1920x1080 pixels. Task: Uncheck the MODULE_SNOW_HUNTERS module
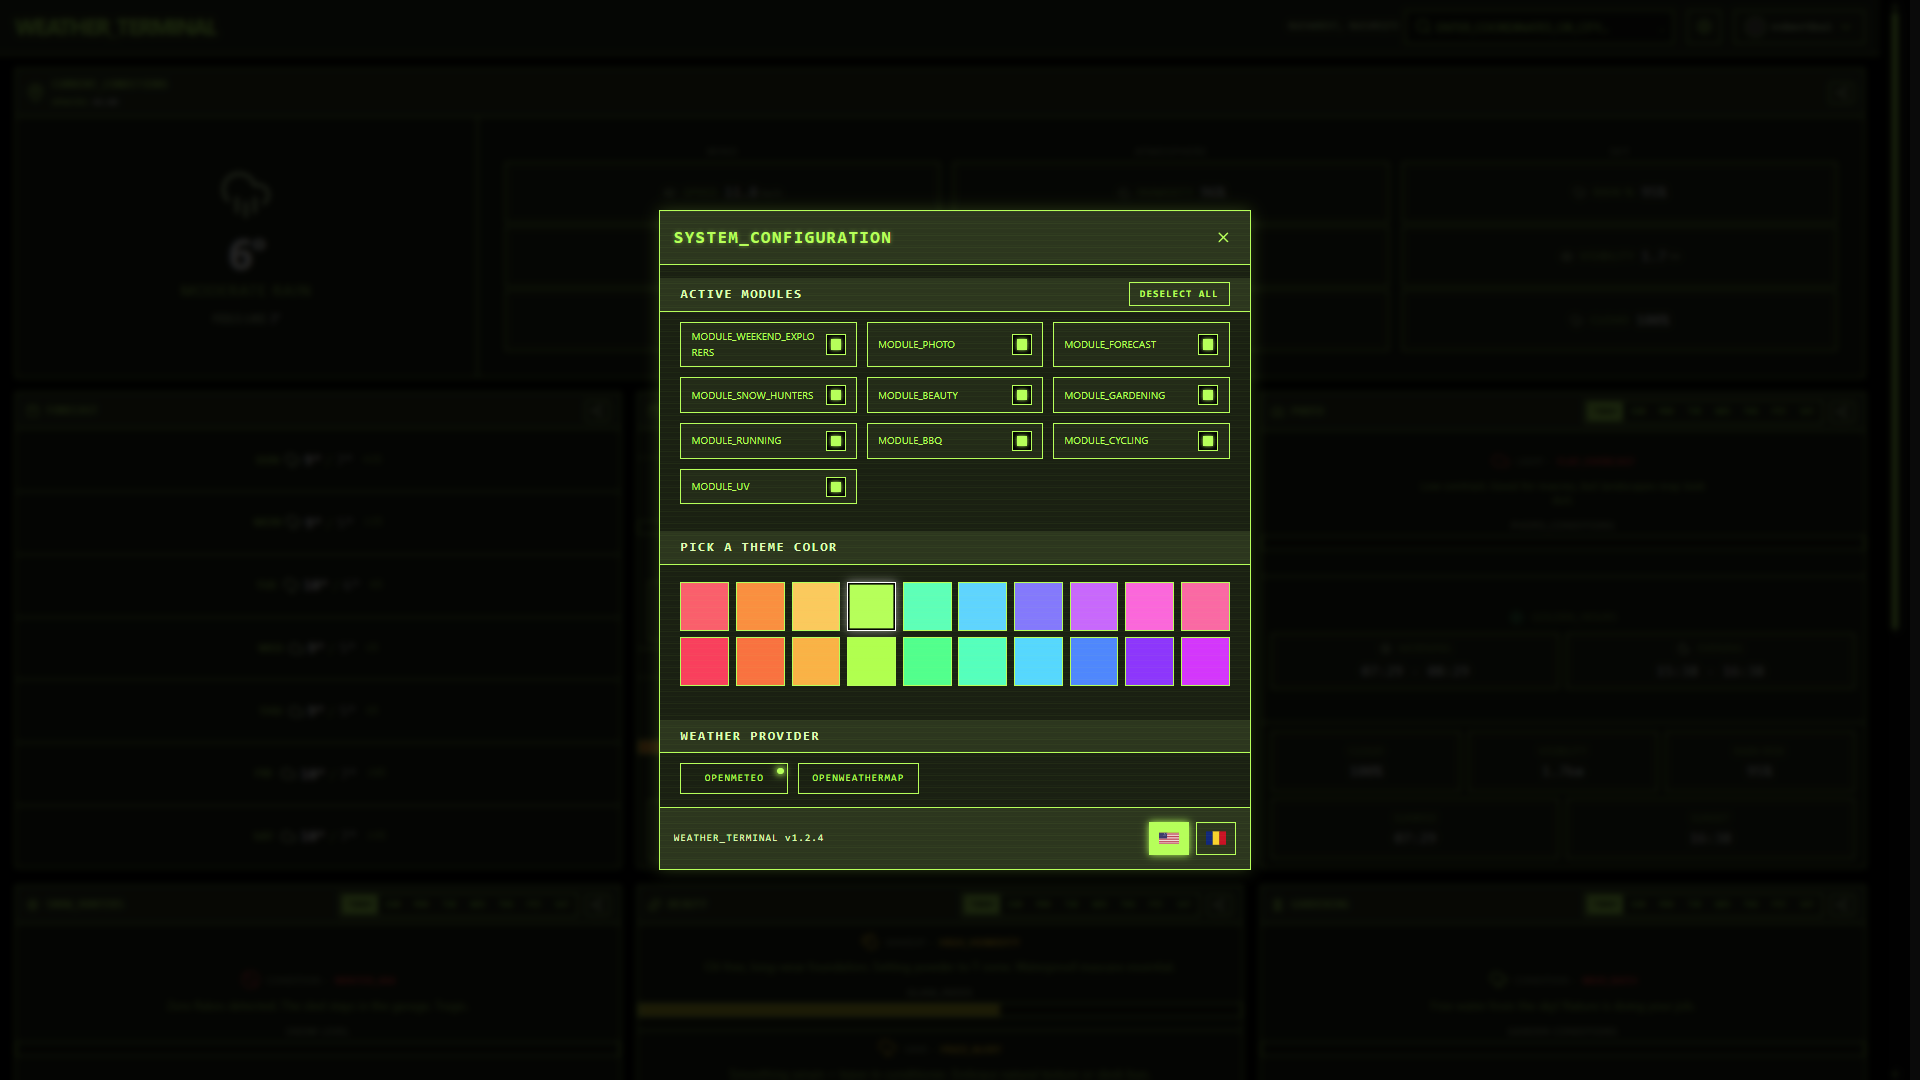click(x=835, y=395)
